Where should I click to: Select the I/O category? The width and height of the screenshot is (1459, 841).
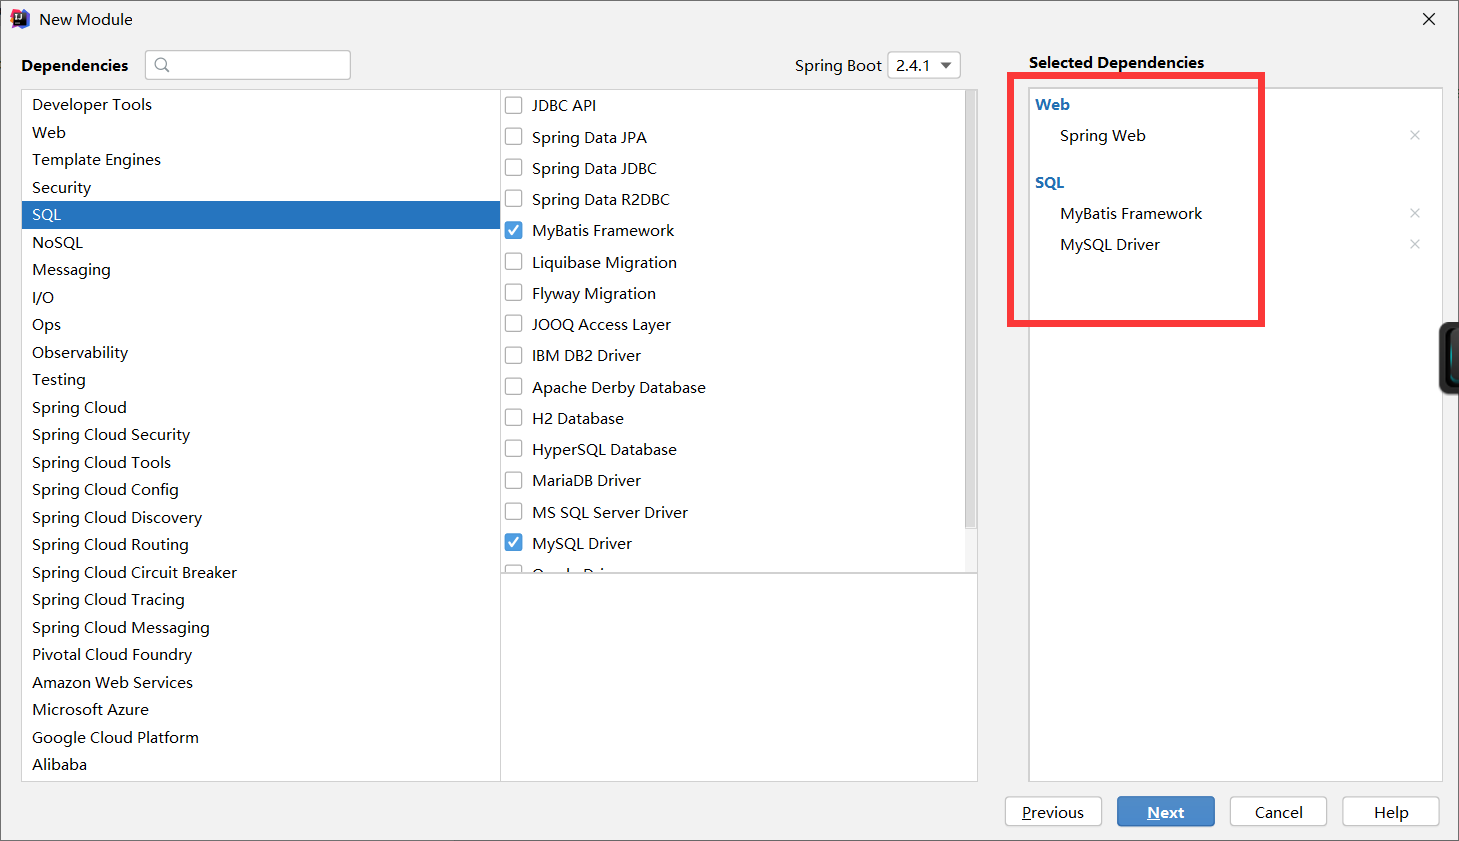260,297
